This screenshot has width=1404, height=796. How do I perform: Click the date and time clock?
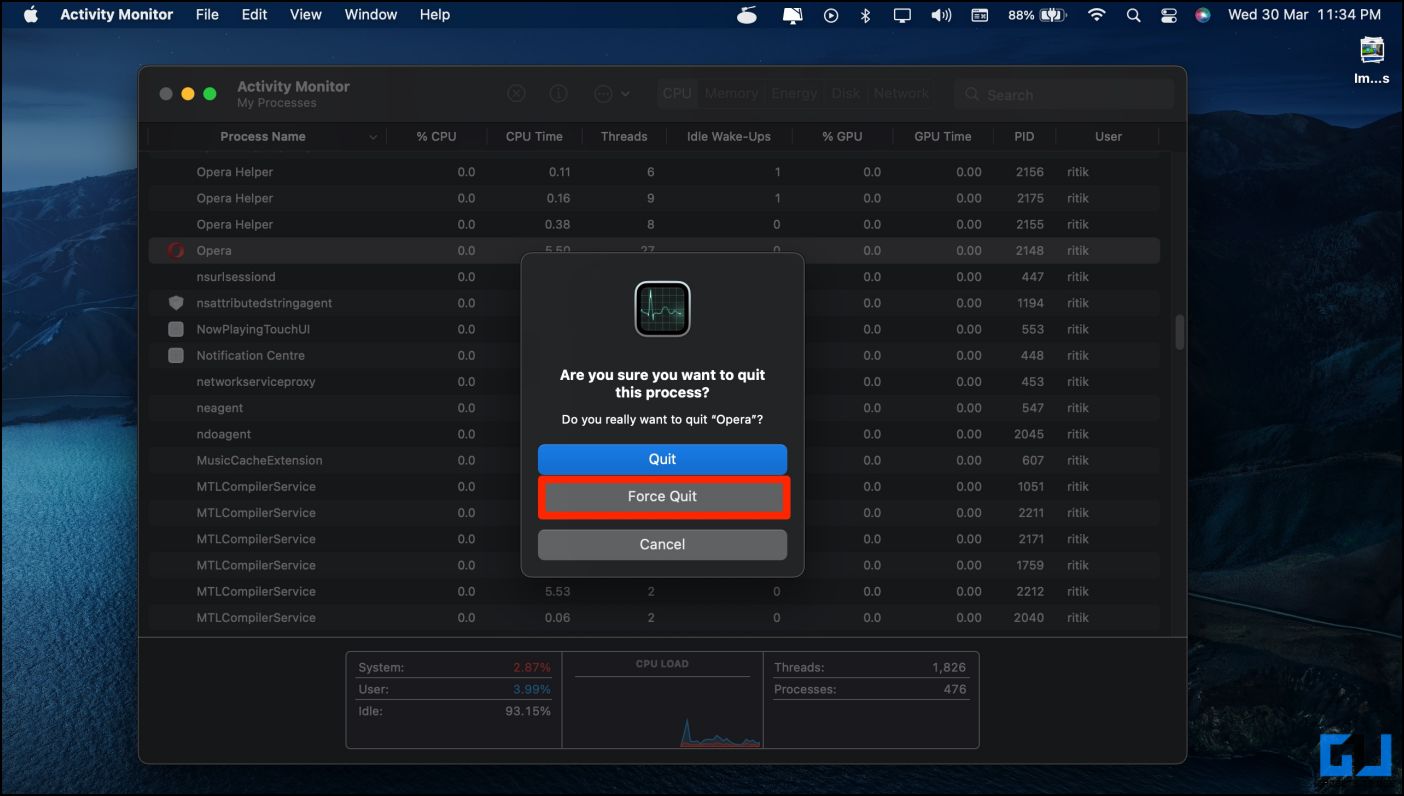[x=1304, y=15]
